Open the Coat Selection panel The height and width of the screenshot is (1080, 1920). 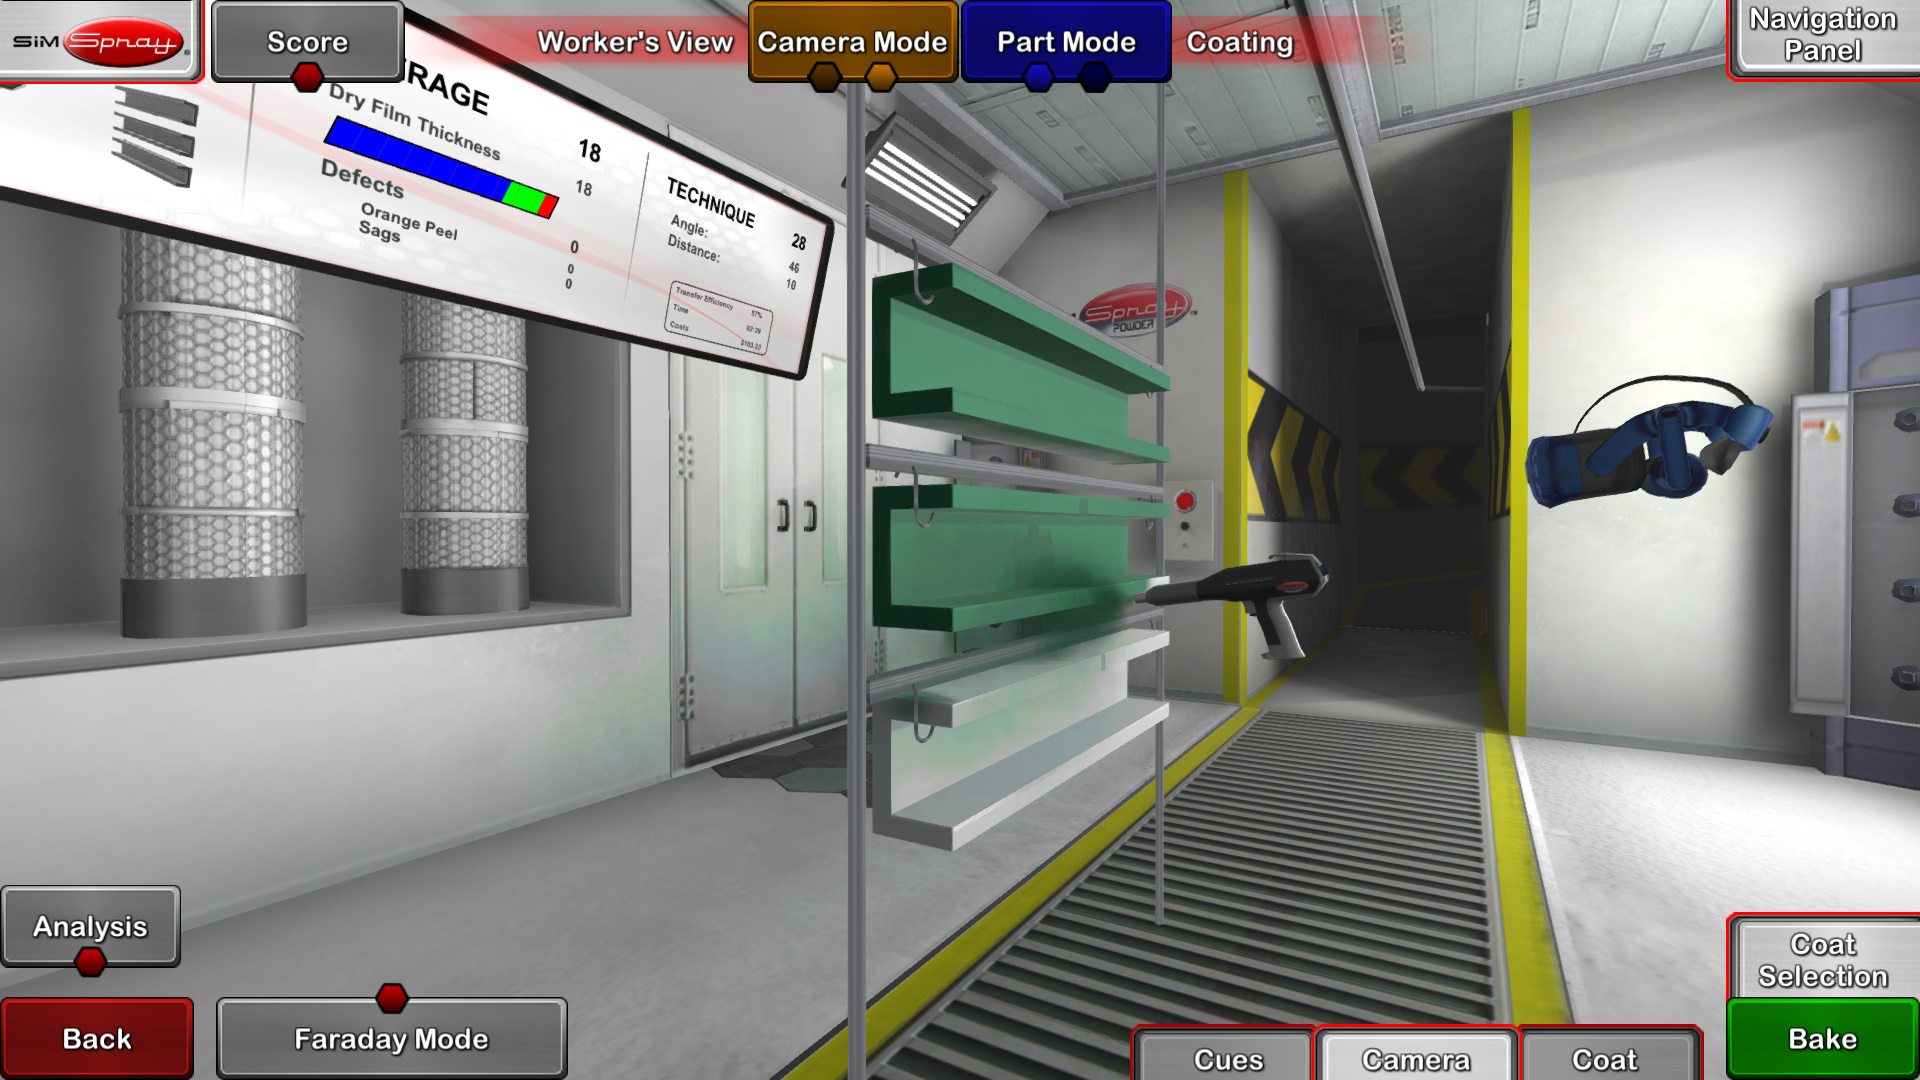tap(1822, 960)
